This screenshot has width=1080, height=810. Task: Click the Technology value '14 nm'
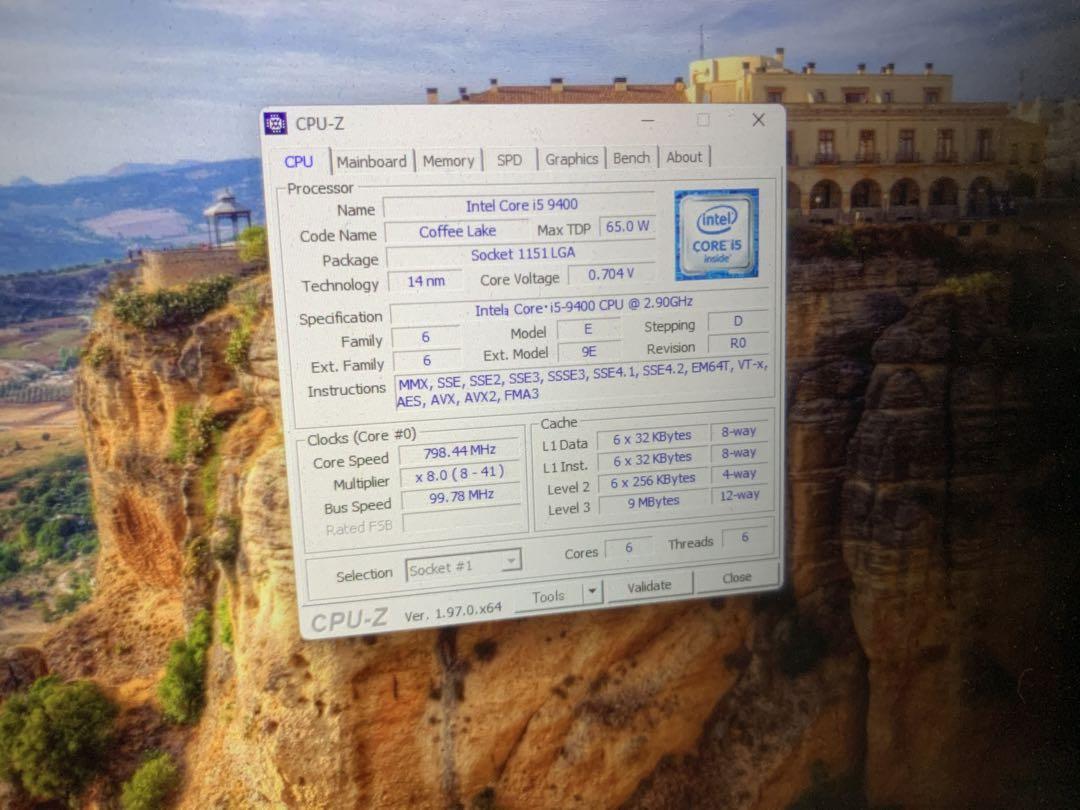[x=426, y=281]
